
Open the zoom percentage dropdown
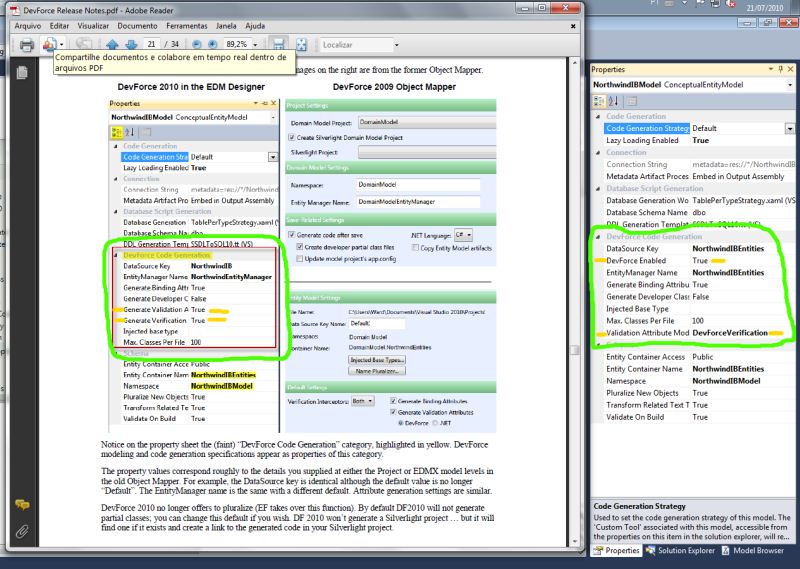[x=257, y=45]
